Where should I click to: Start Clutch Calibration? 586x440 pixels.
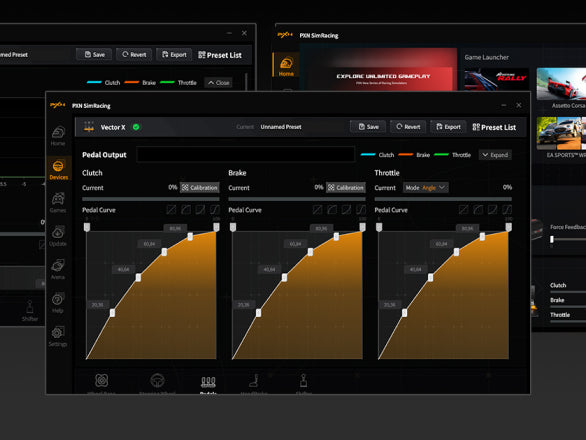[200, 188]
